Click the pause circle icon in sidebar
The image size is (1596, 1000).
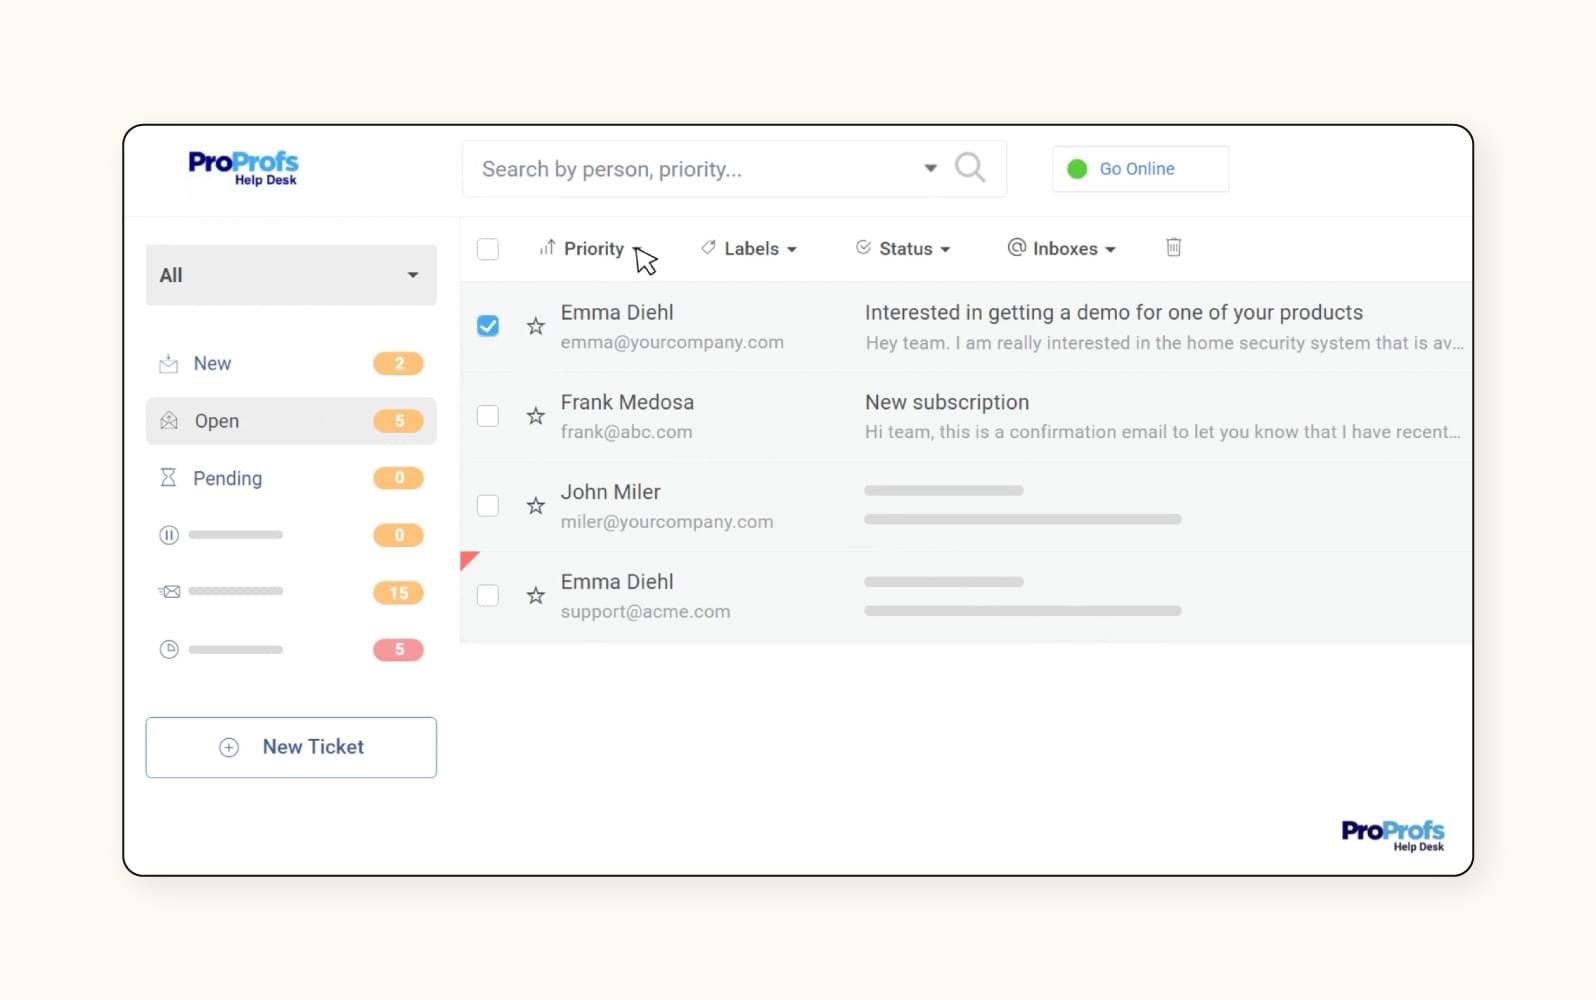[x=169, y=535]
